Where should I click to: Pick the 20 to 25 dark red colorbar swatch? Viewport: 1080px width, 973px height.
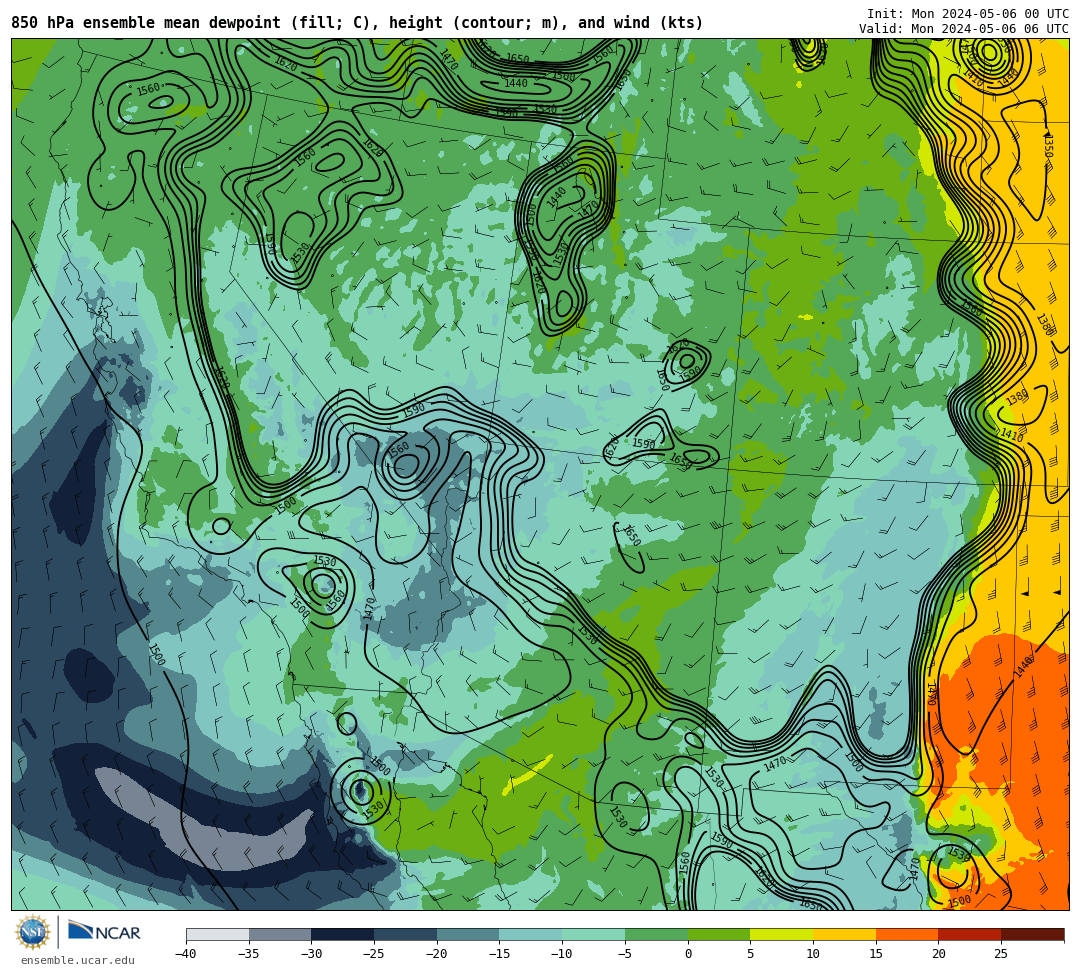click(x=970, y=934)
